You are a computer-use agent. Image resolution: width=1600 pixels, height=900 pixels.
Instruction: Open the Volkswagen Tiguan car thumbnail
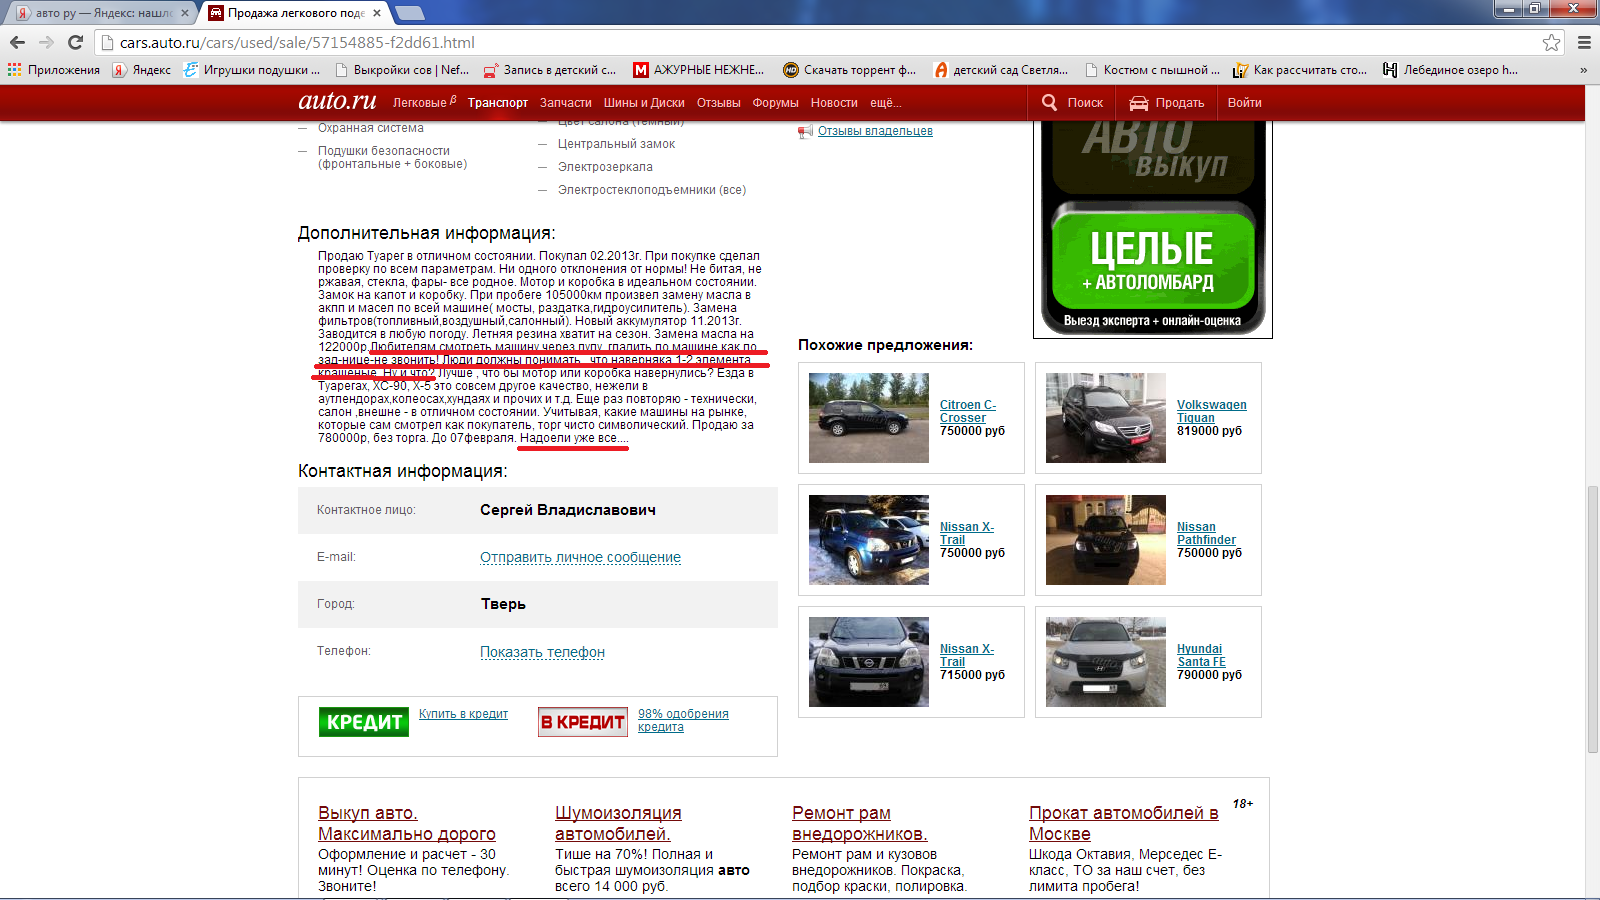click(1105, 418)
